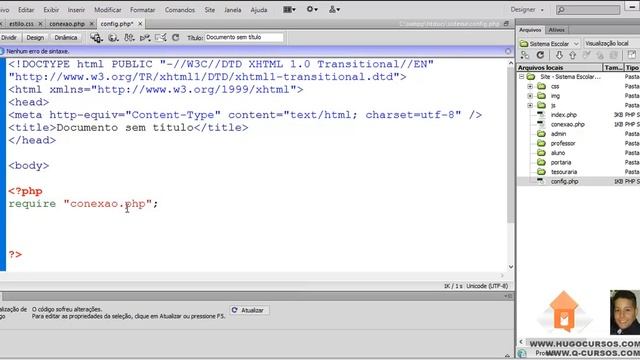
Task: Open the Ajuda menu
Action: click(x=259, y=10)
